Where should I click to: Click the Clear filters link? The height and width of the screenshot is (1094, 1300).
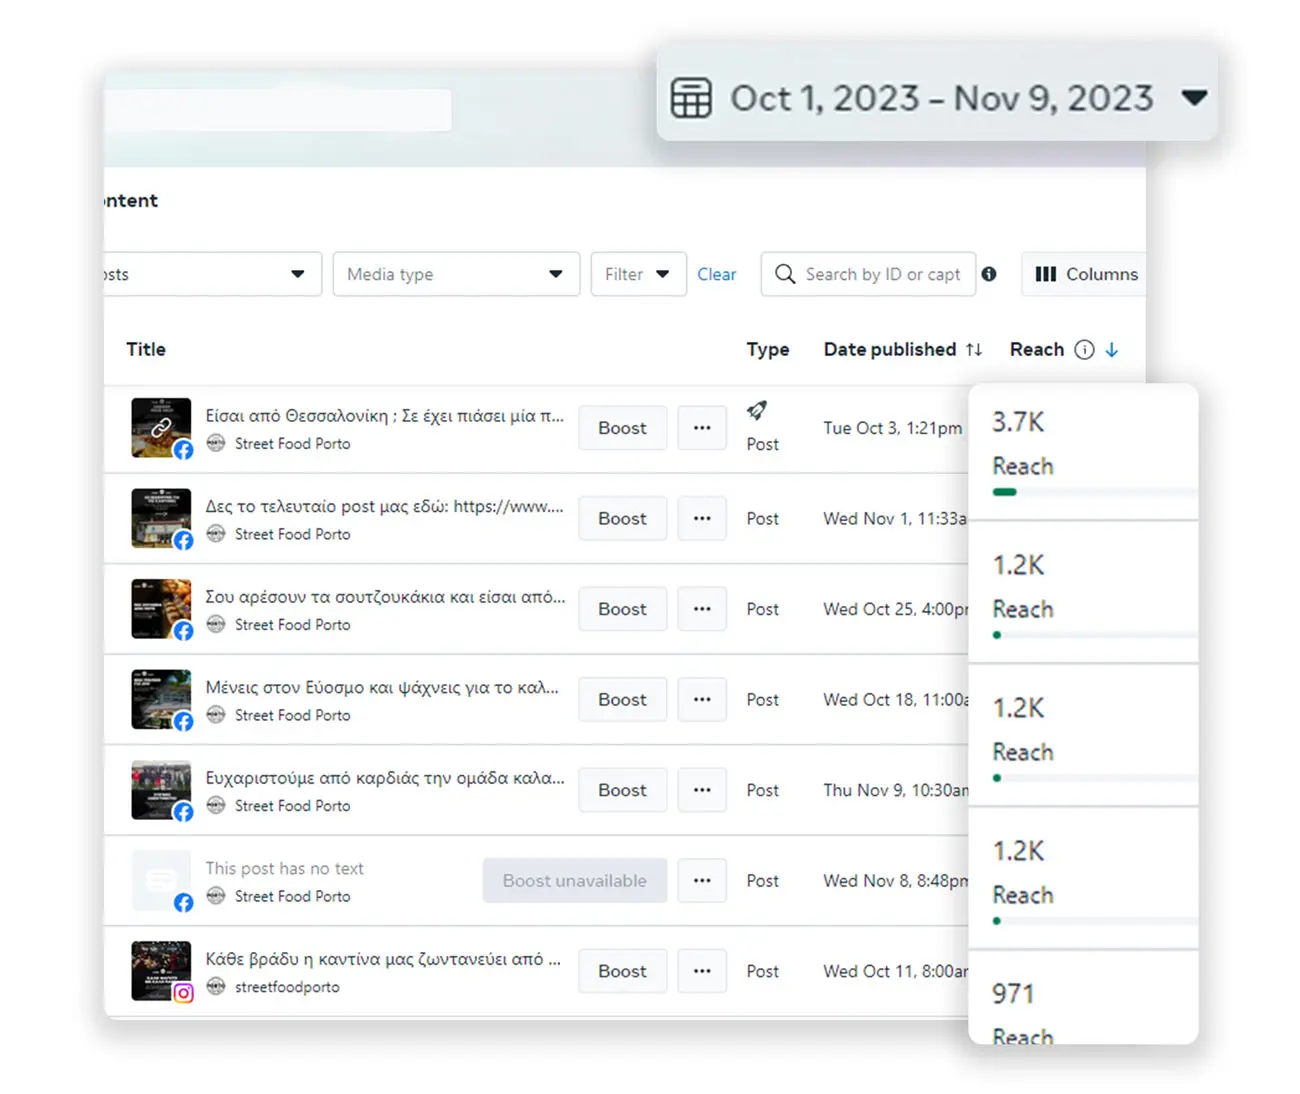coord(716,274)
